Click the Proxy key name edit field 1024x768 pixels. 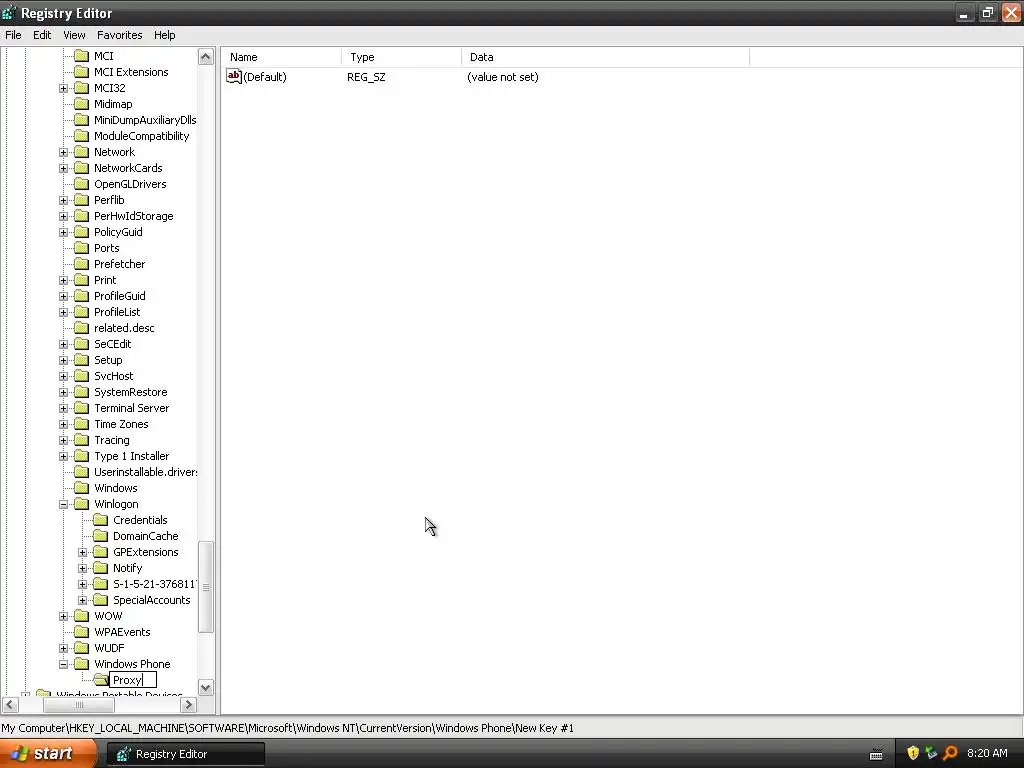(x=133, y=680)
